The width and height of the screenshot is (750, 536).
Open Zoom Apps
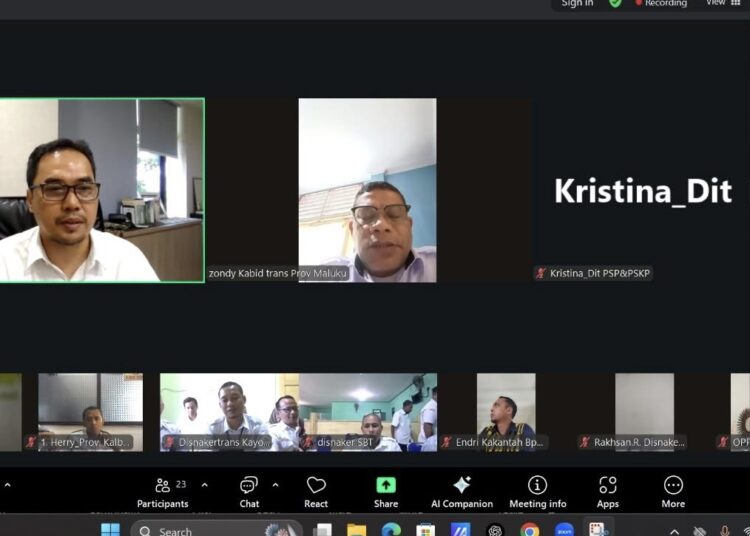[608, 490]
